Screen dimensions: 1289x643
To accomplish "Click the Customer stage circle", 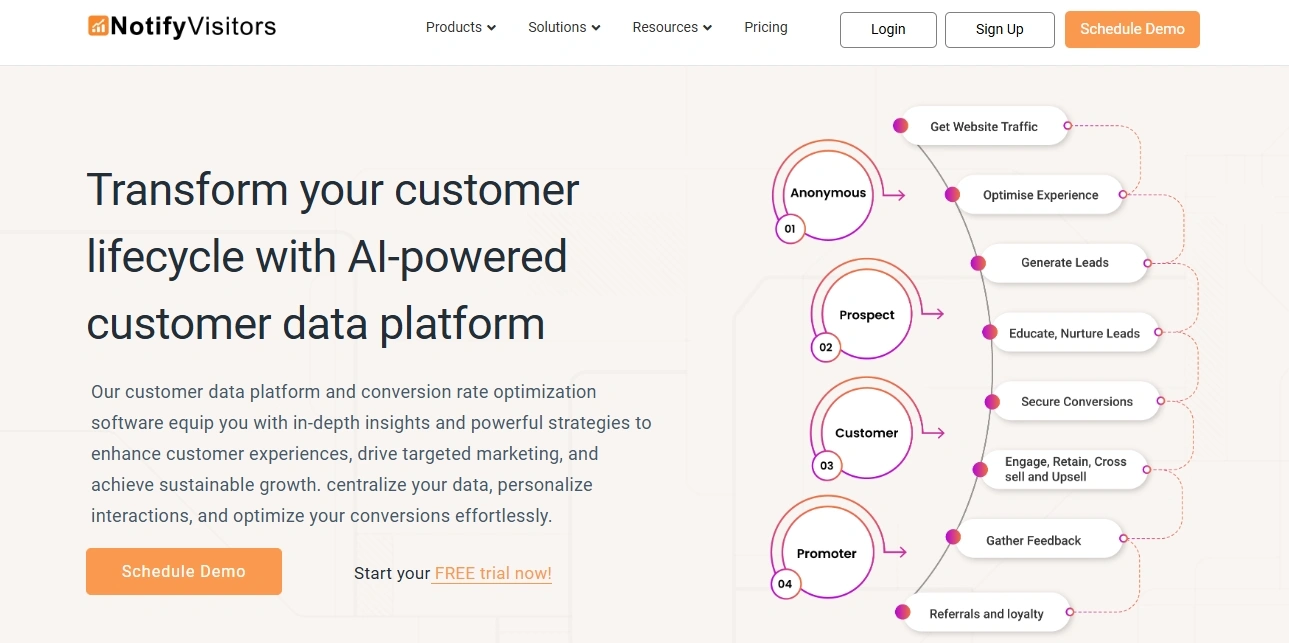I will 866,433.
